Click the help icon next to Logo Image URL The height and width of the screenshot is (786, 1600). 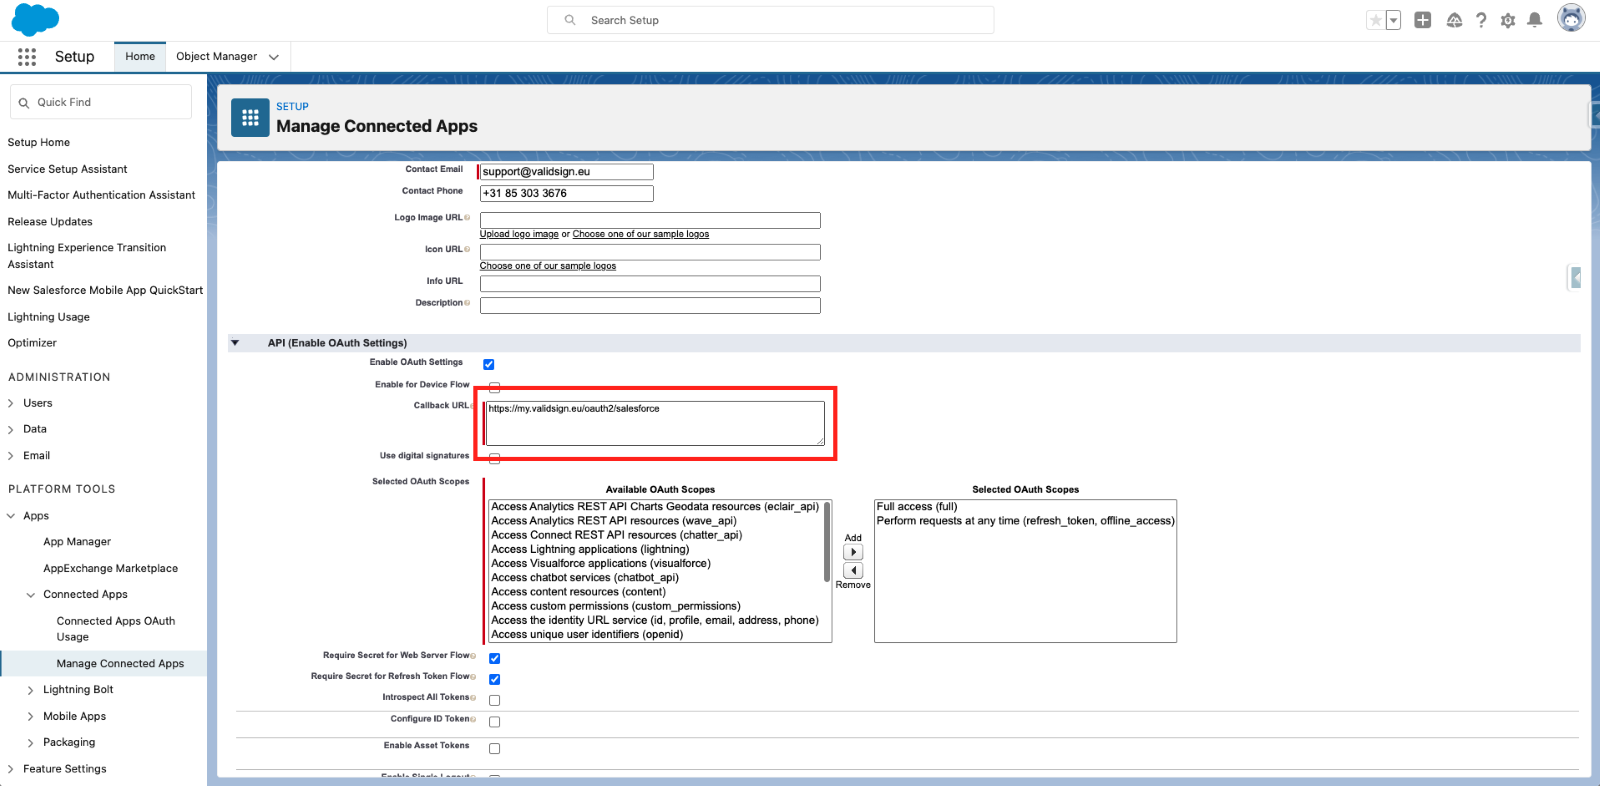click(467, 218)
